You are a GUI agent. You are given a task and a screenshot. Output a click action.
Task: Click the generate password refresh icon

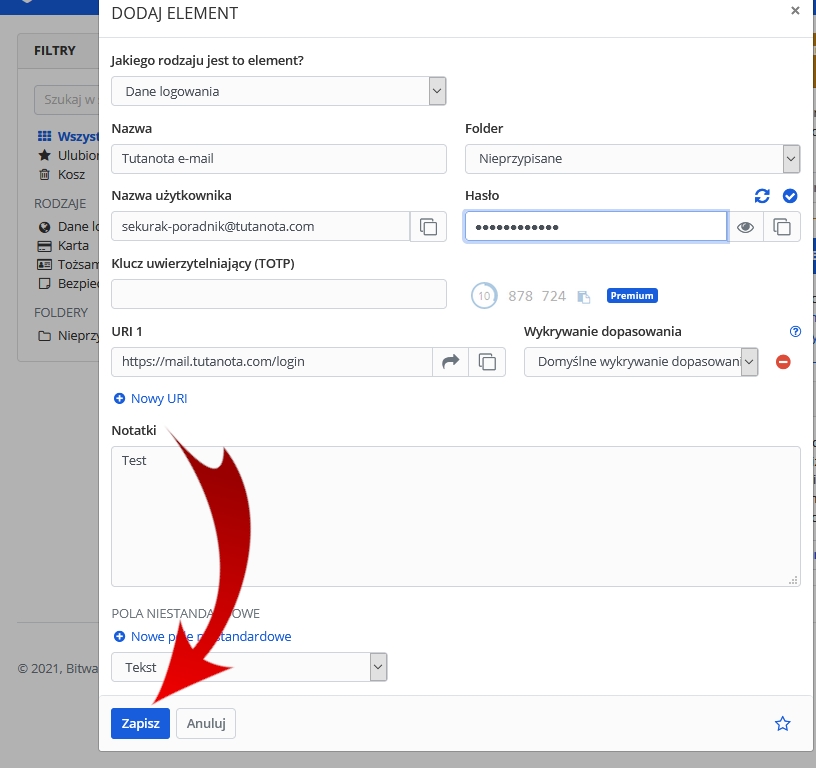point(762,196)
